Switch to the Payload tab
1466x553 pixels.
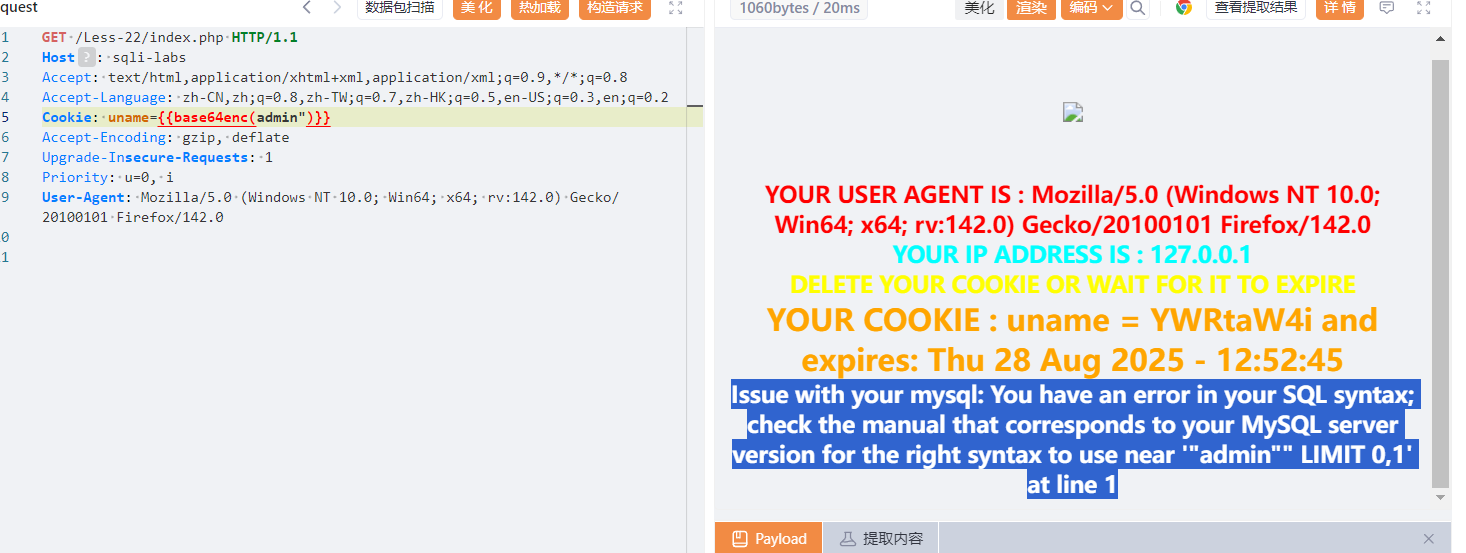click(x=769, y=538)
